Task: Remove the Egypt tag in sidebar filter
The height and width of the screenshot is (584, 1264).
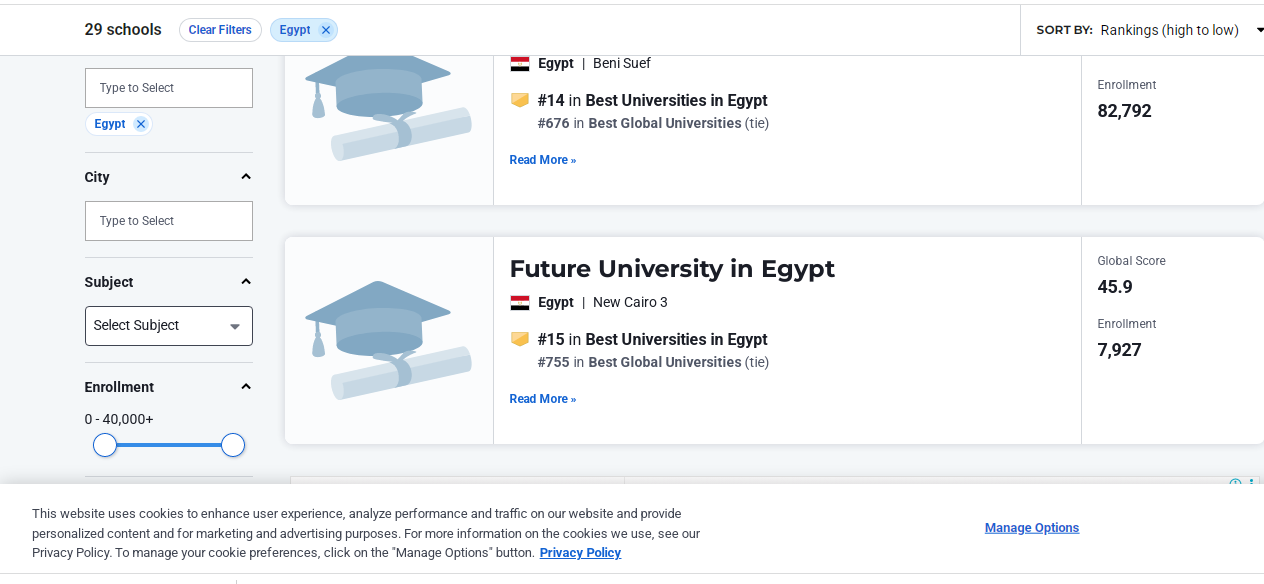Action: pos(141,124)
